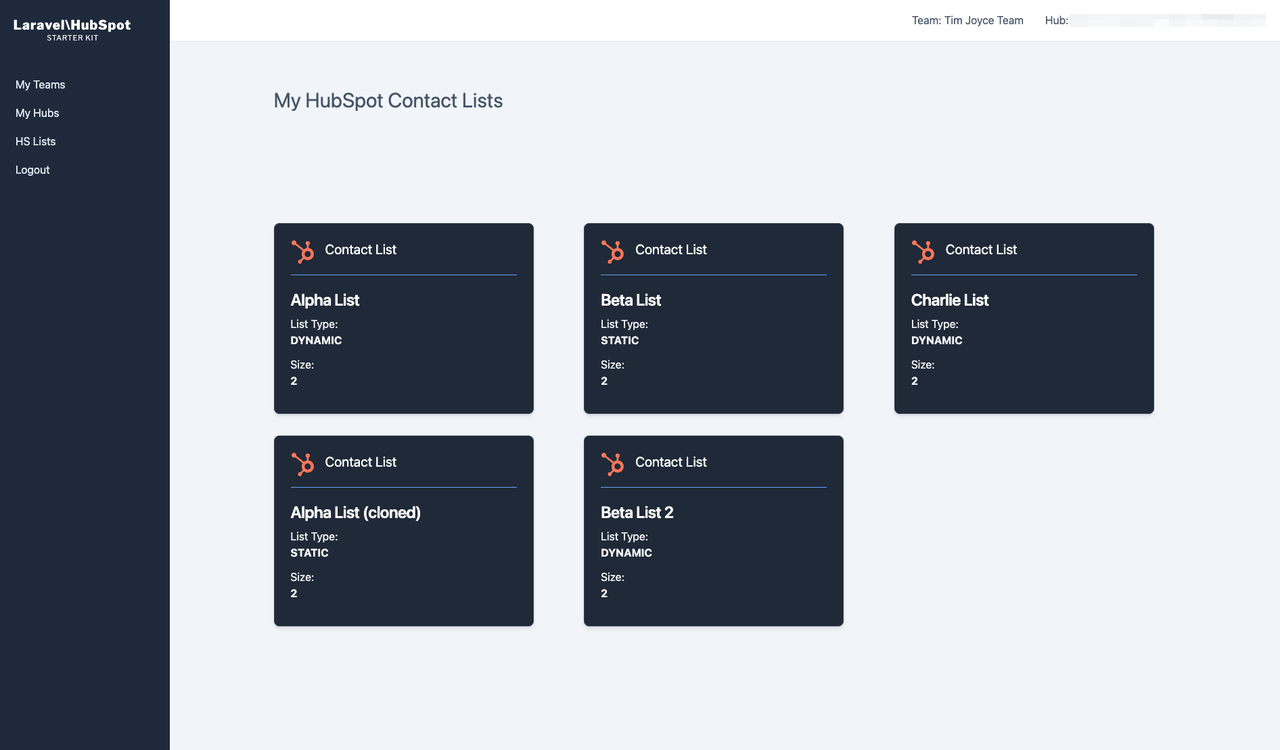Open the Alpha List (cloned) title
This screenshot has width=1280, height=750.
pos(355,512)
